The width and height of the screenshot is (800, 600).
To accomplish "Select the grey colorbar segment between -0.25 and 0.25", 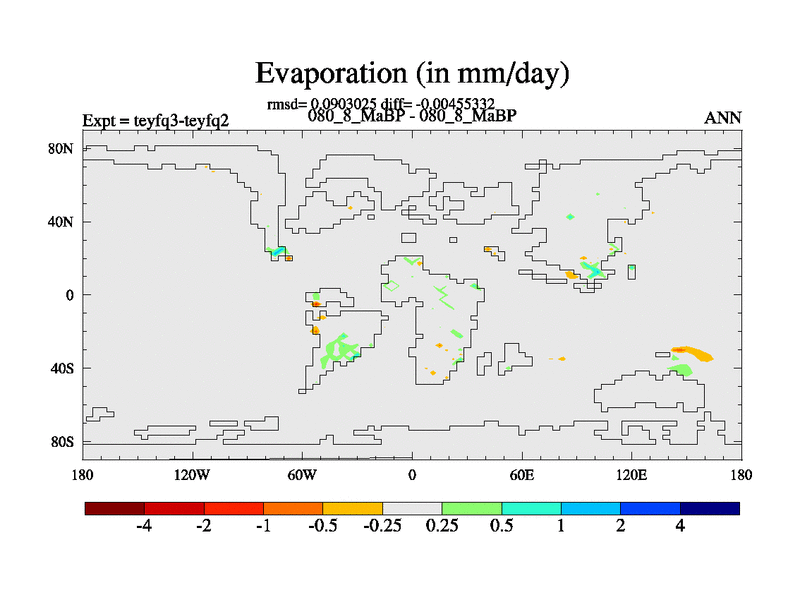I will [x=412, y=508].
